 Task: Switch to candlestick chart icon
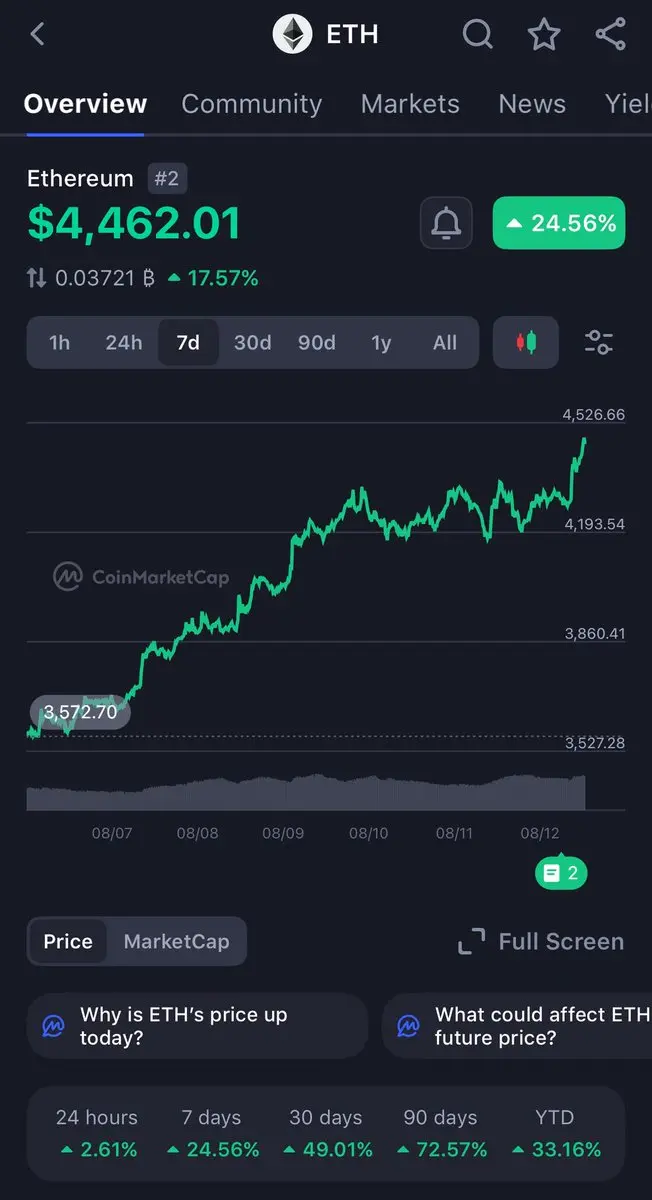(526, 343)
